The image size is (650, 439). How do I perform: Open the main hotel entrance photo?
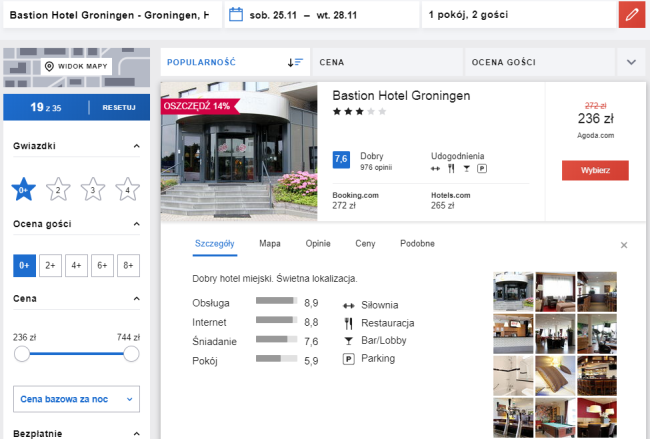pos(239,151)
